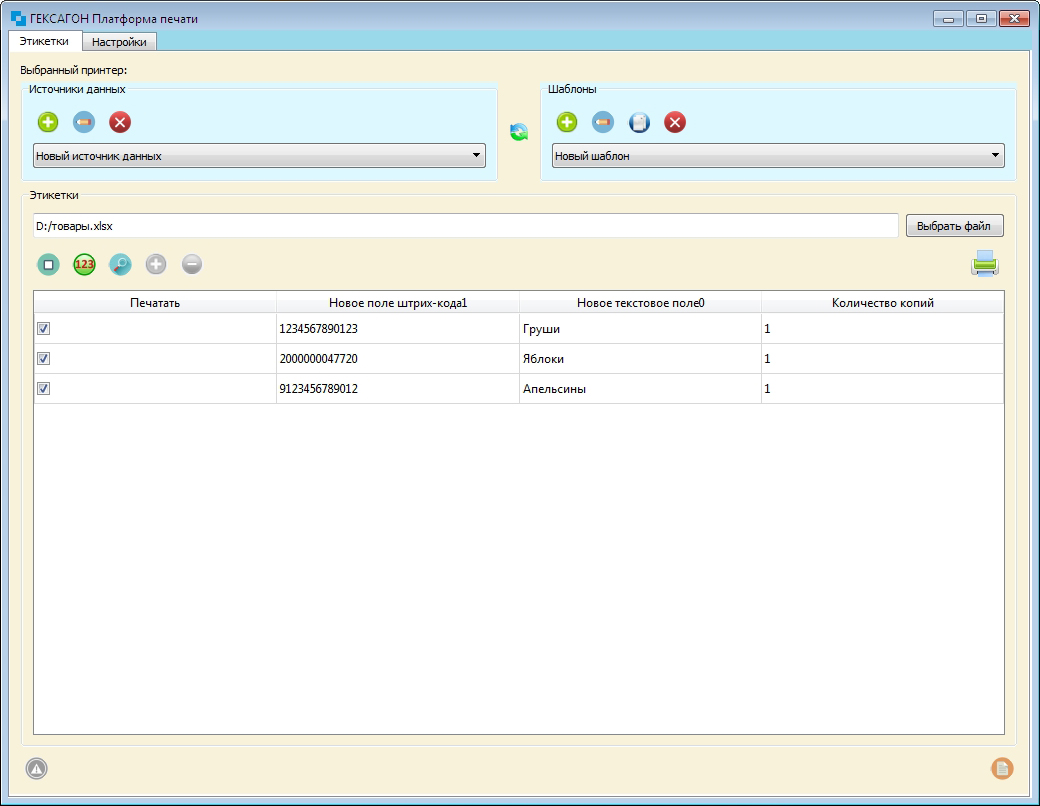Click the select-all square icon in labels toolbar
Viewport: 1040px width, 806px height.
pos(48,264)
